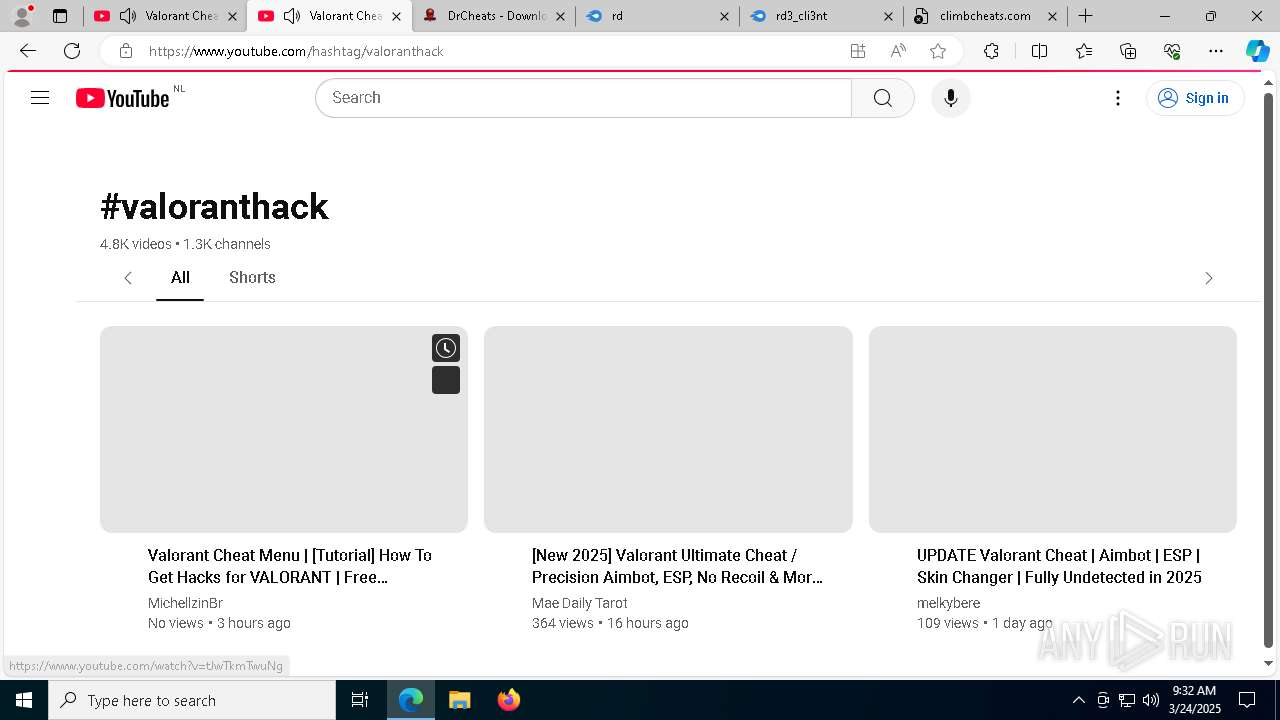Click the taskbar search box

pos(192,700)
